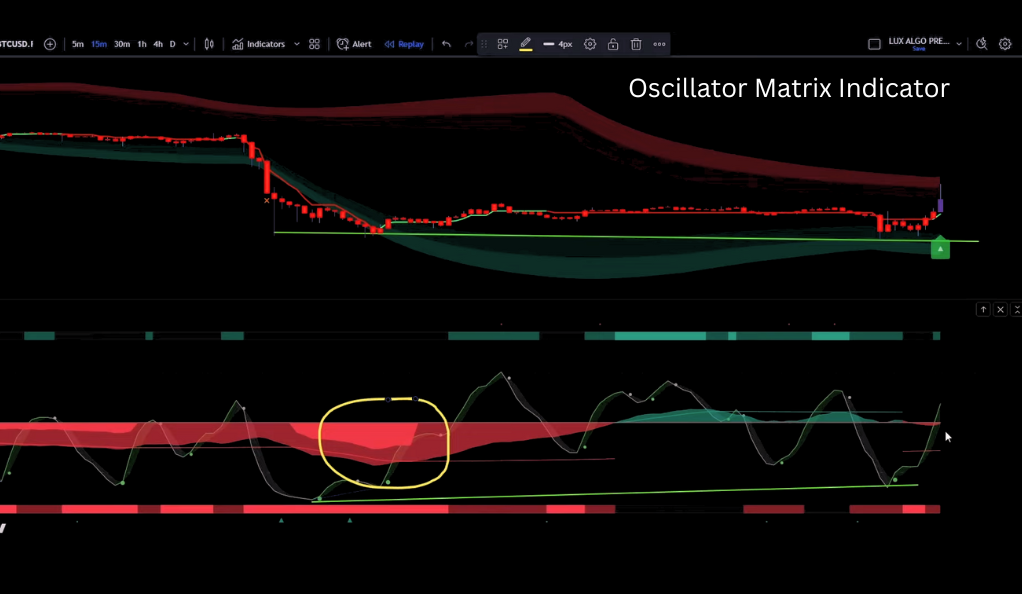Open the compare or add symbol plus icon
1022x594 pixels.
point(50,44)
